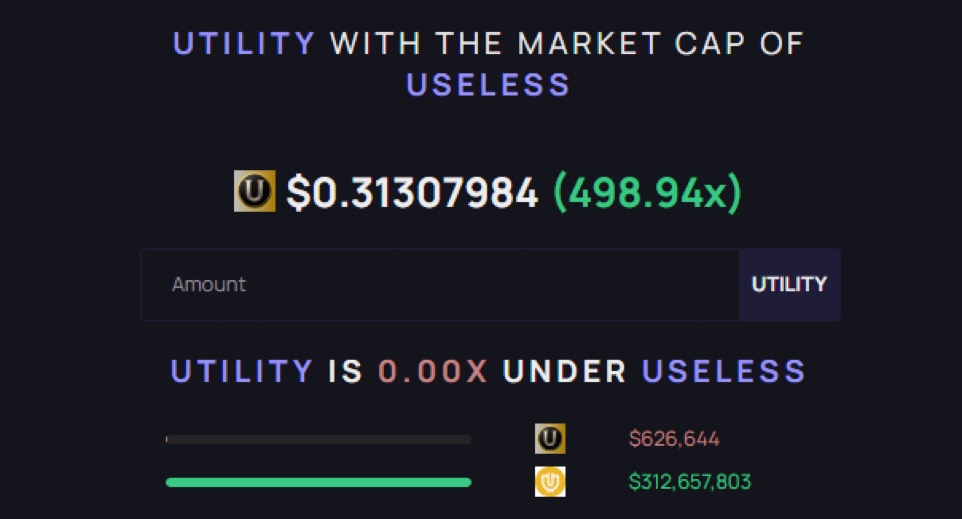Click the dark UTILITY market cap bar
Viewport: 962px width, 519px height.
coord(318,439)
